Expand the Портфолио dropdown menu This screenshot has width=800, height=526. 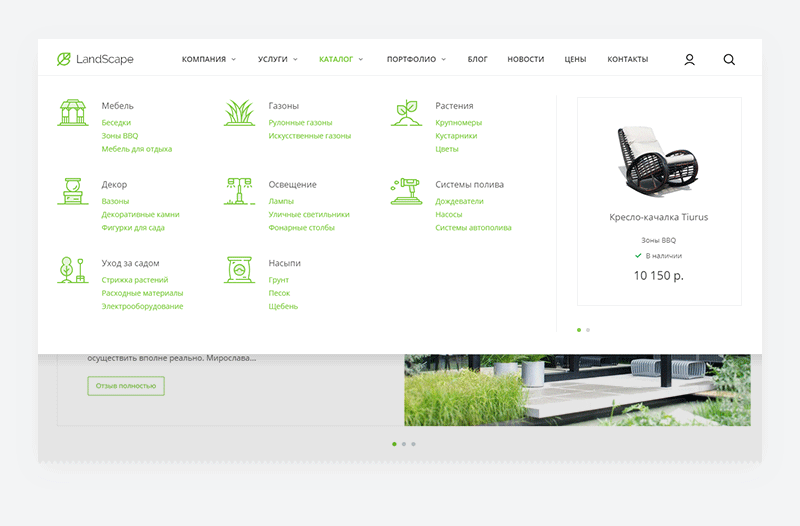pos(416,60)
